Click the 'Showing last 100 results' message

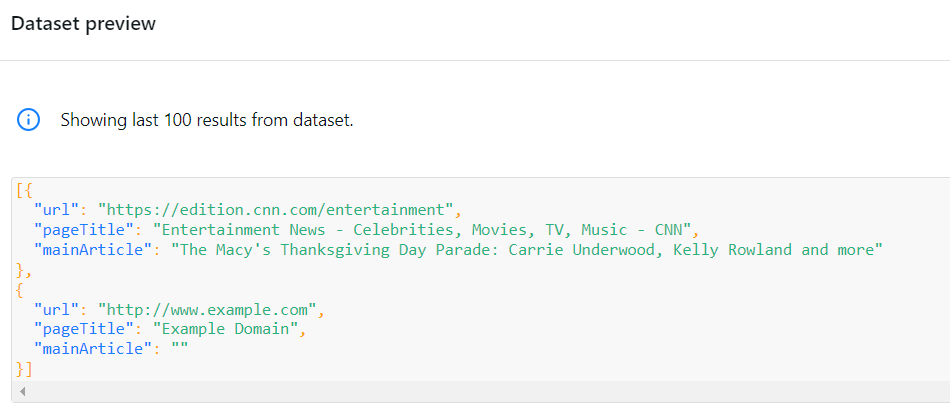tap(207, 120)
